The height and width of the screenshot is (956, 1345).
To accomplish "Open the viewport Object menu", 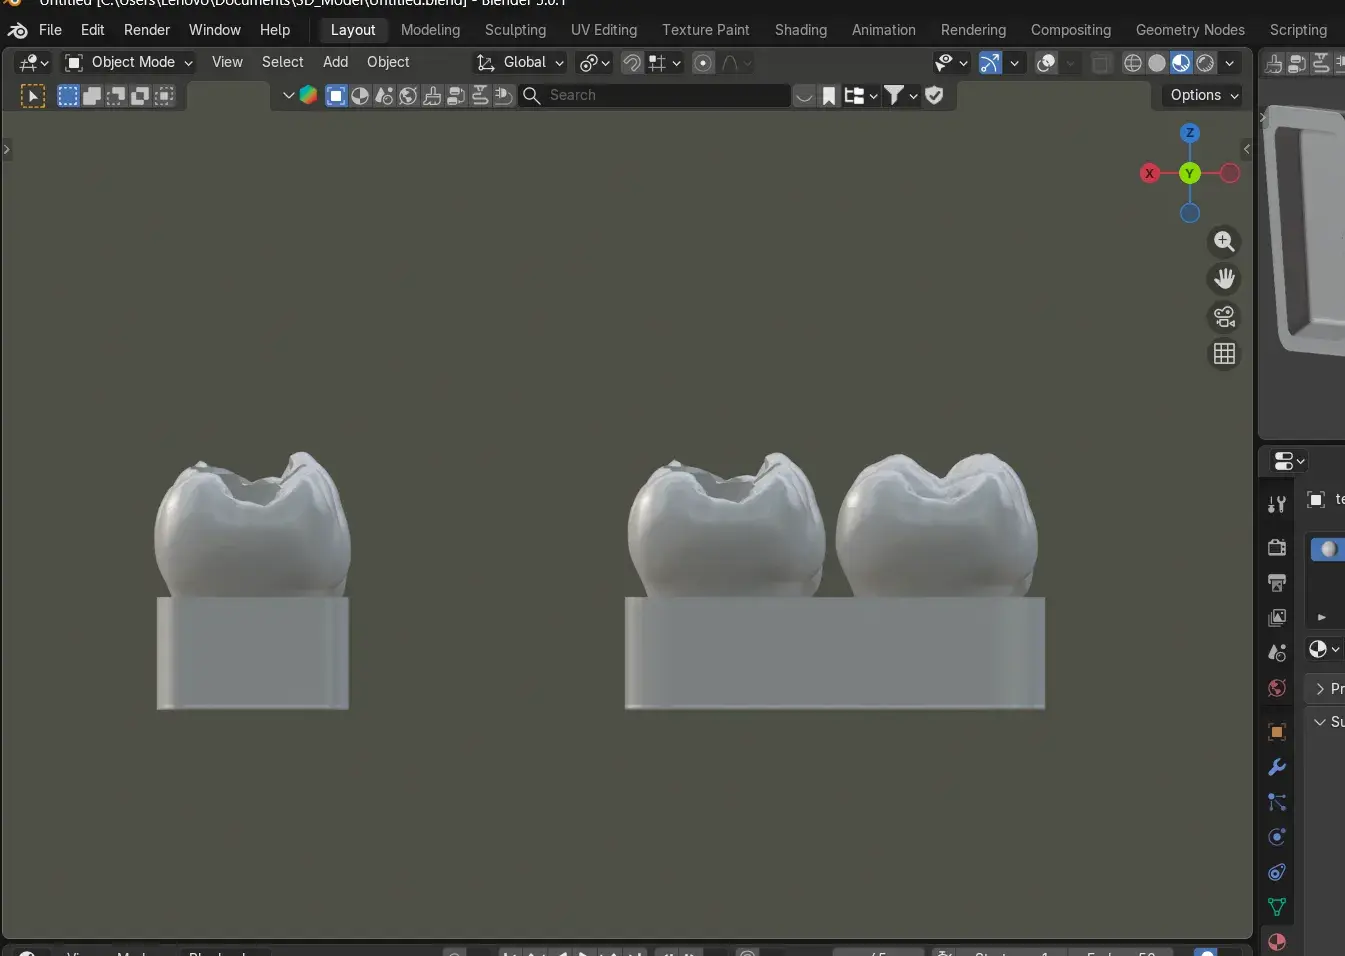I will coord(388,62).
